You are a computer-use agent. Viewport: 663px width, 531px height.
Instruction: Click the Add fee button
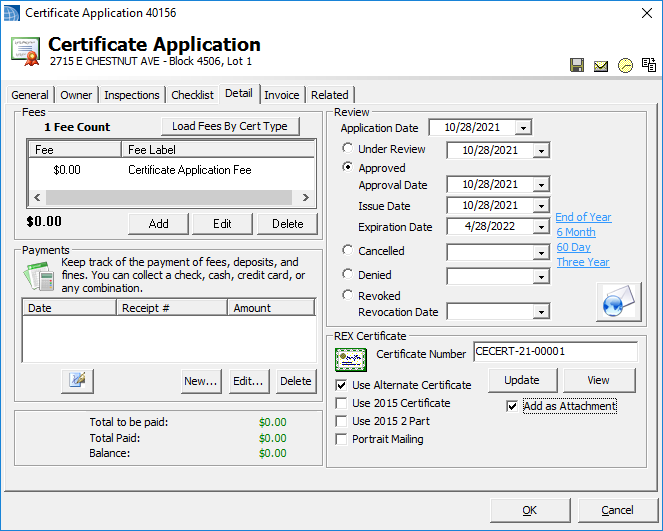point(159,224)
